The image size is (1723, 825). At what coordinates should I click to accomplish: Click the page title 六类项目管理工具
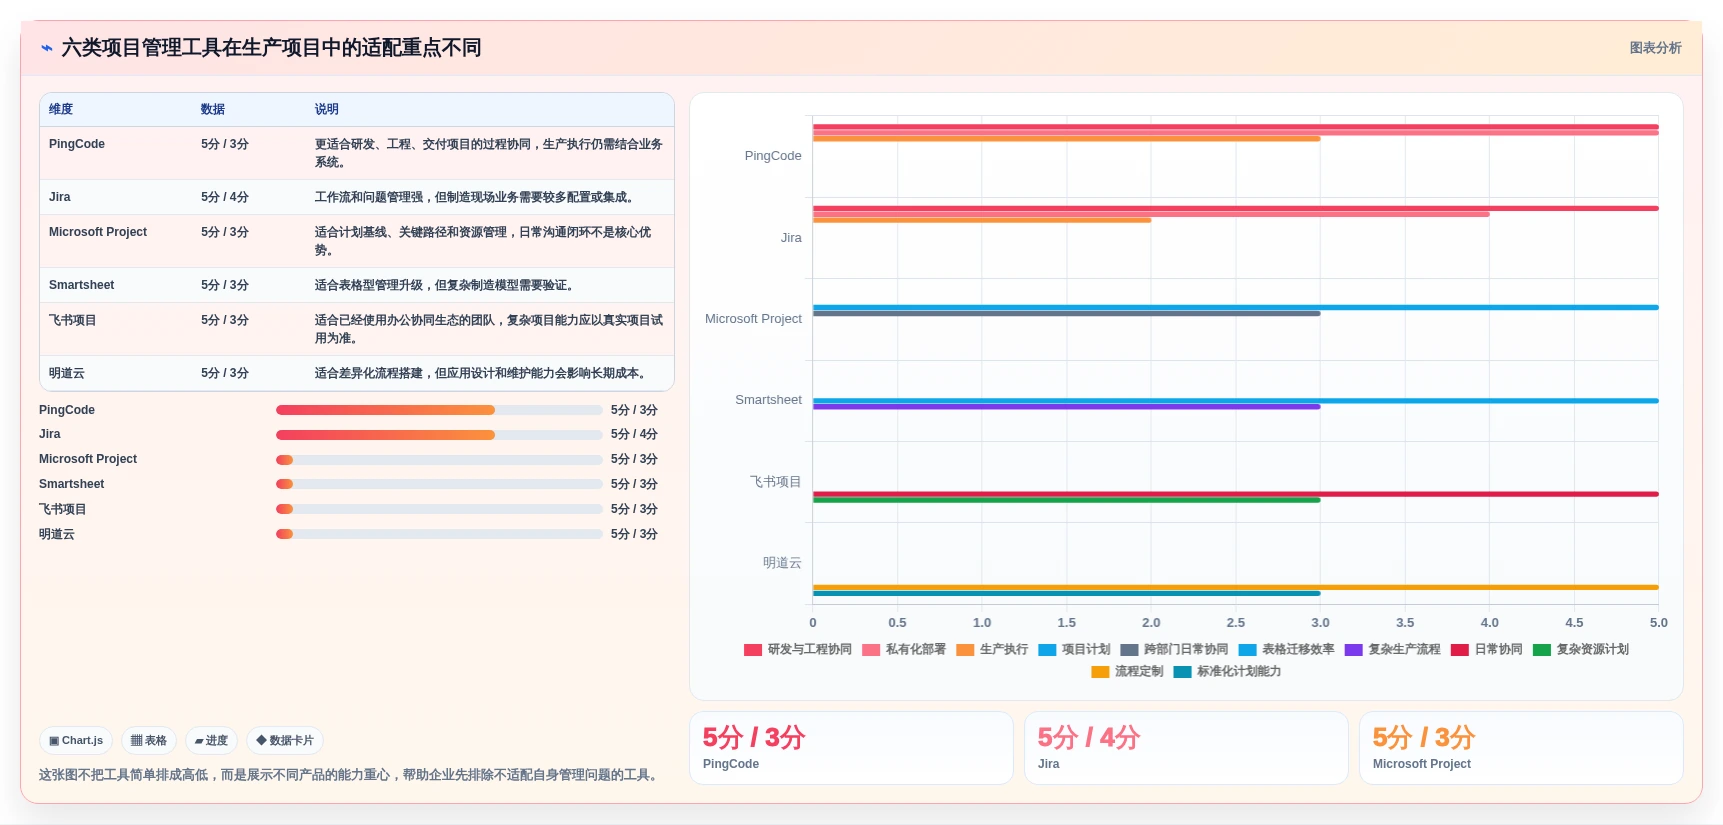[x=271, y=48]
